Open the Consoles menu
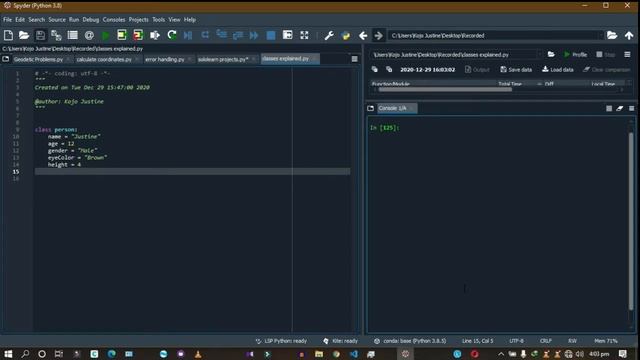The height and width of the screenshot is (360, 640). click(x=114, y=20)
